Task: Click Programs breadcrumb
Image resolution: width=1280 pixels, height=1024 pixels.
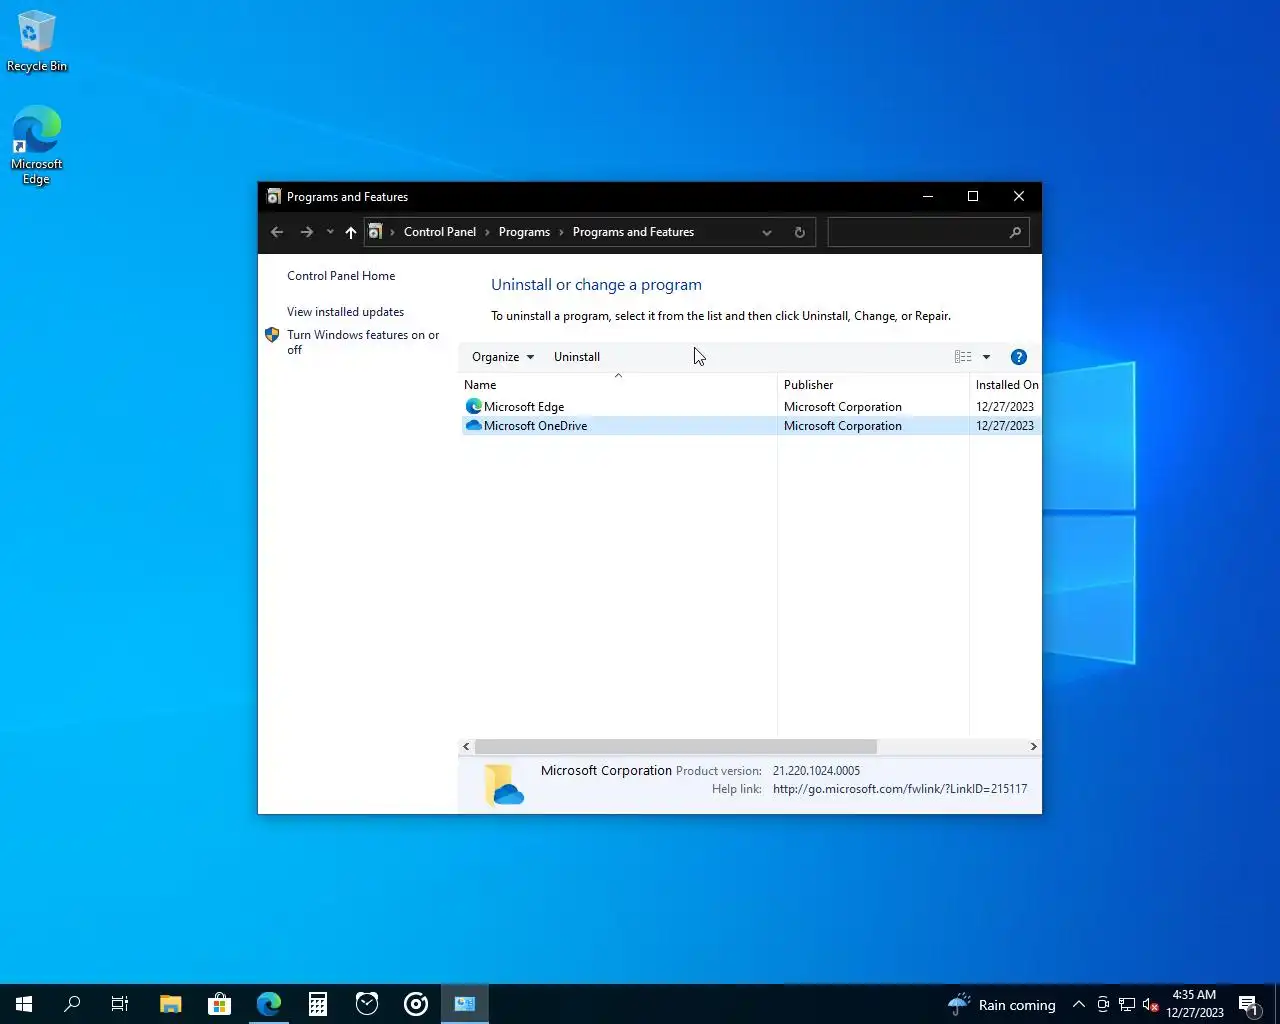Action: [524, 232]
